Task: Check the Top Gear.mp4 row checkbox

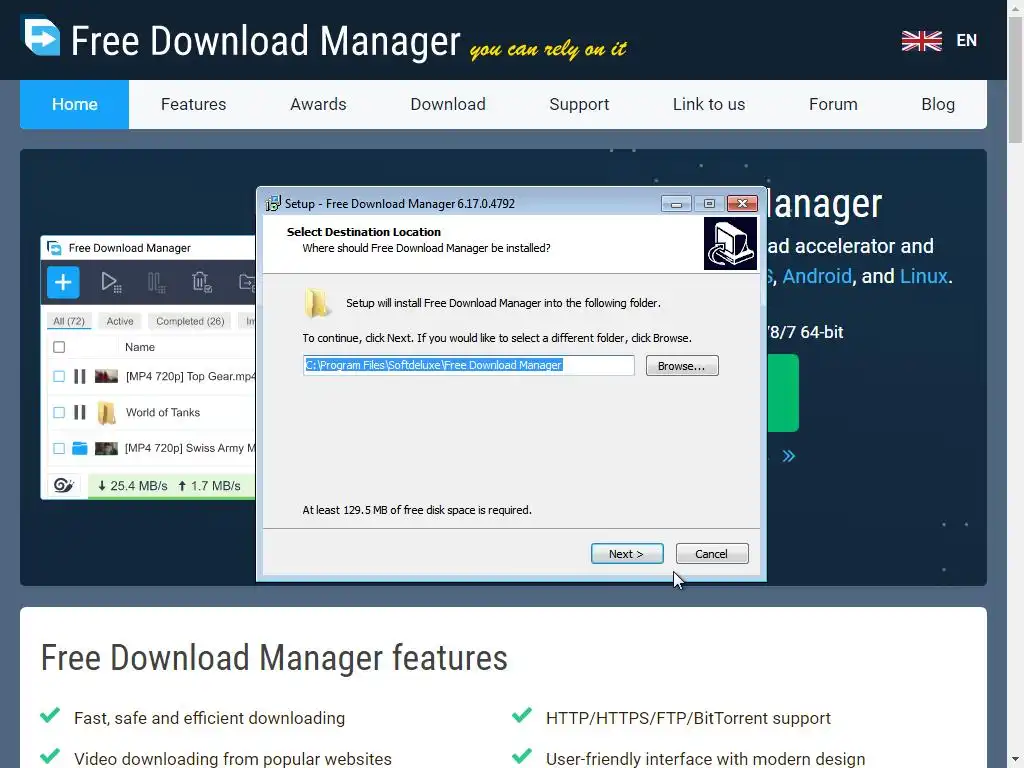Action: pos(59,376)
